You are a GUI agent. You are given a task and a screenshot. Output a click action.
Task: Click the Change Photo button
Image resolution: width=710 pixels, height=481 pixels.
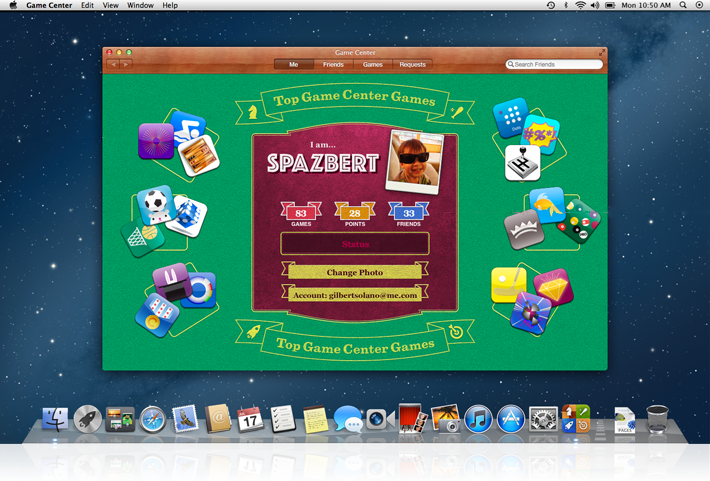(355, 272)
